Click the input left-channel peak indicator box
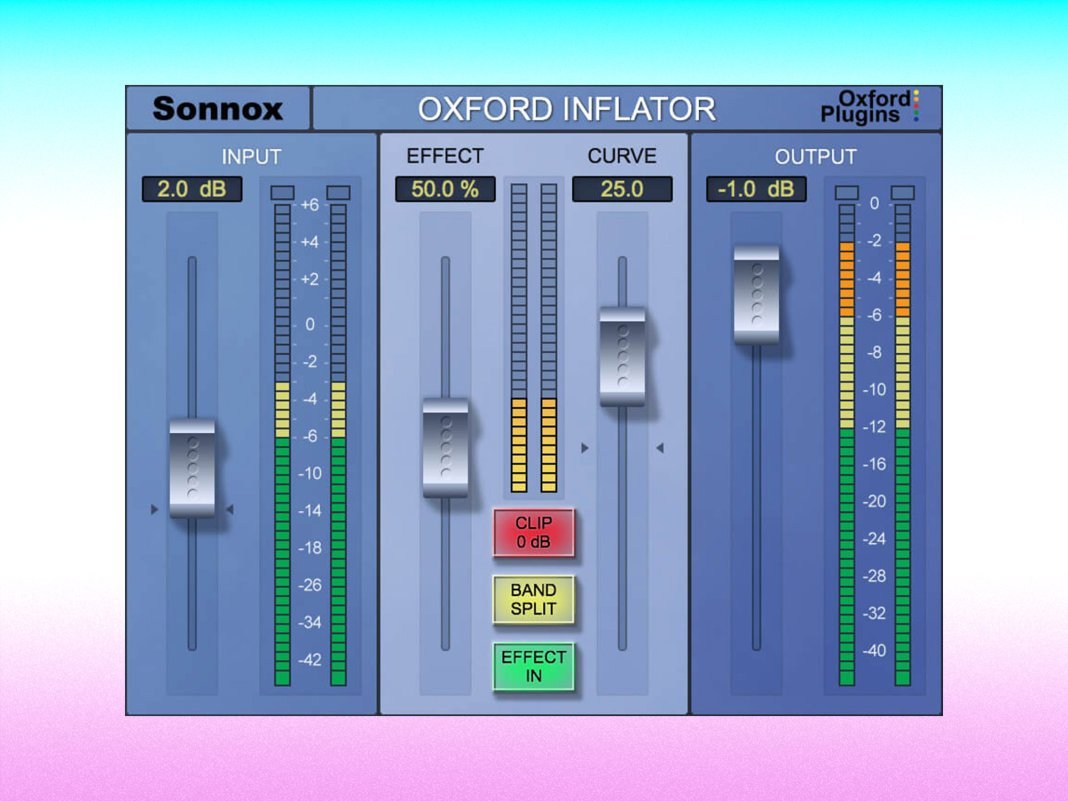The width and height of the screenshot is (1068, 801). coord(282,193)
